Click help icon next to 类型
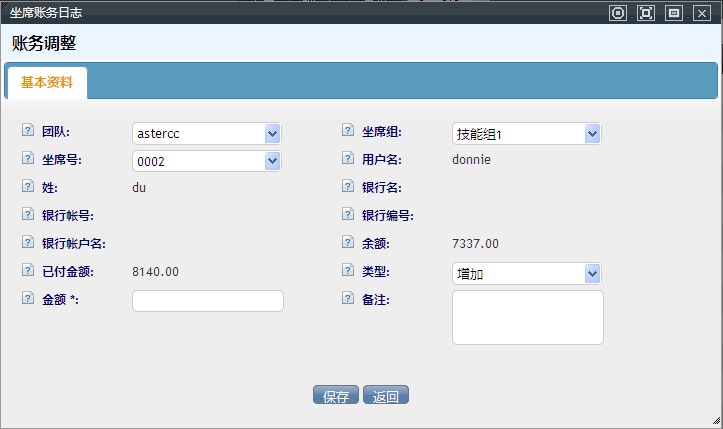 [347, 271]
